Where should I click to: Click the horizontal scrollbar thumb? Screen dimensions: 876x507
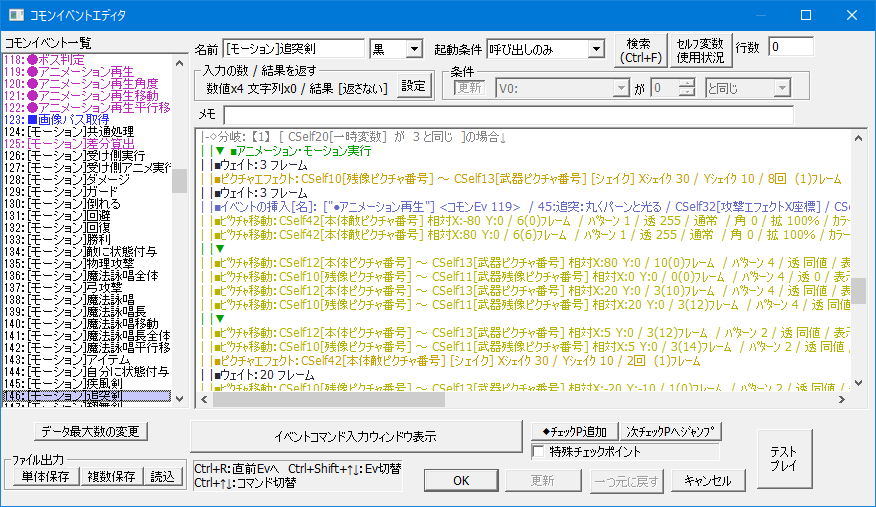[329, 400]
